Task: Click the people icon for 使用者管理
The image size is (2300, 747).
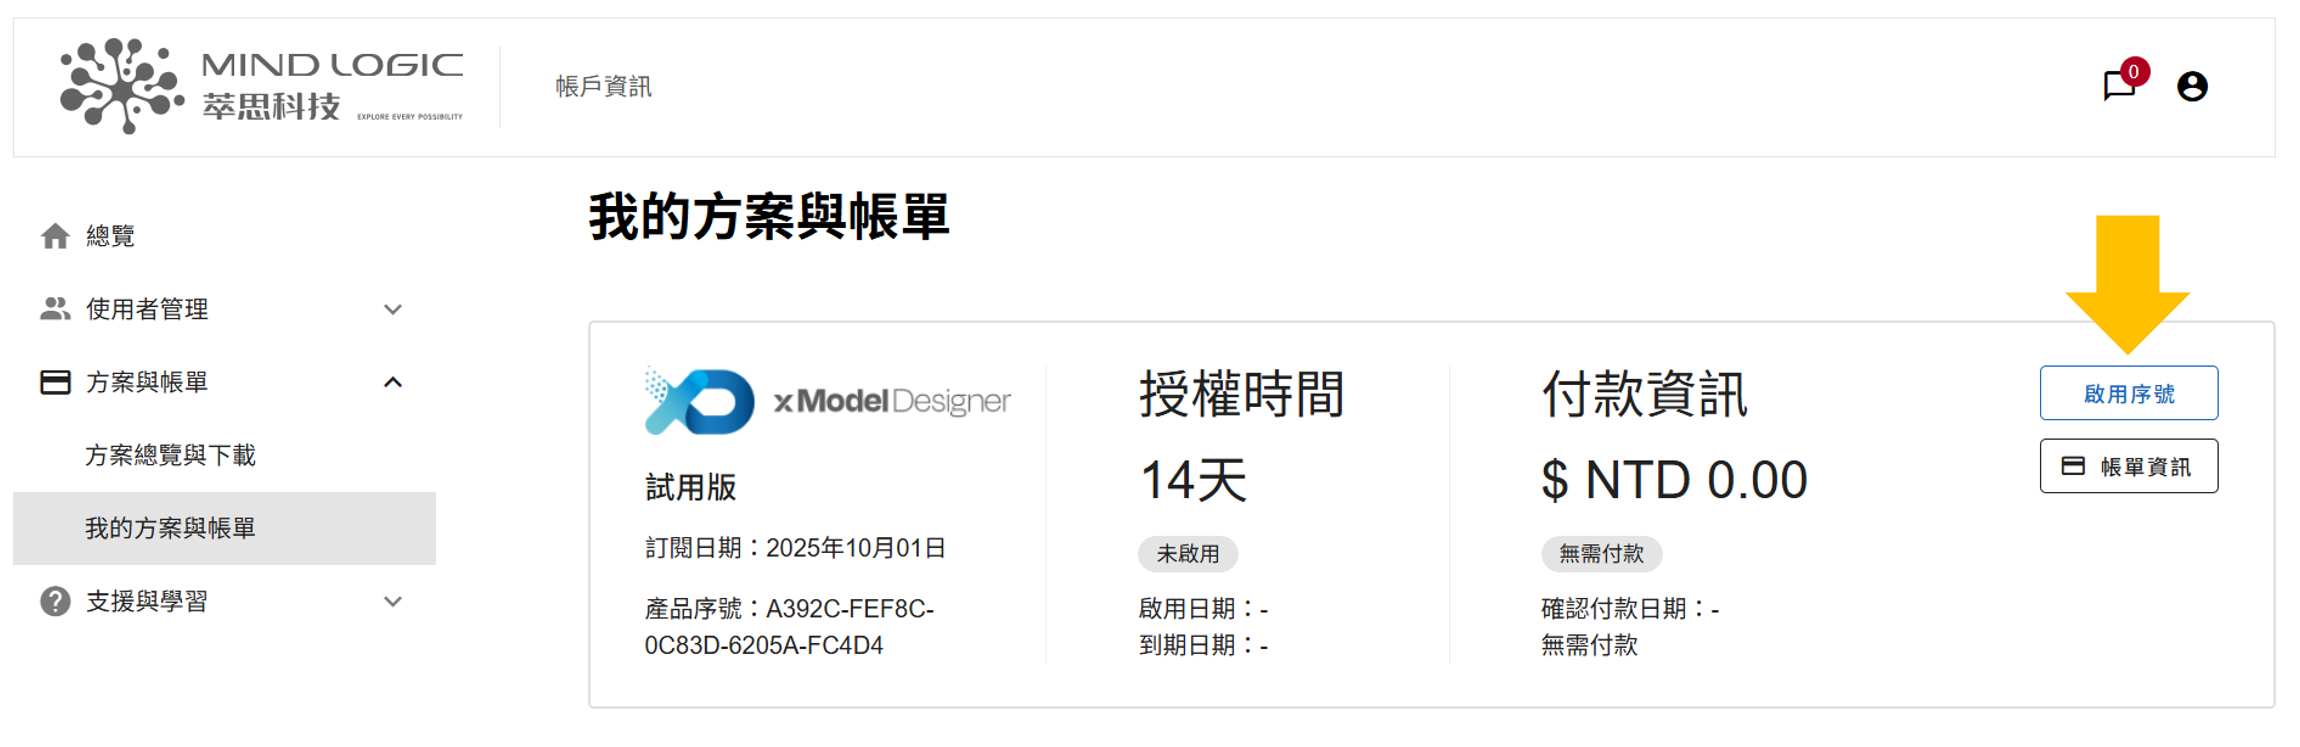Action: (x=55, y=309)
